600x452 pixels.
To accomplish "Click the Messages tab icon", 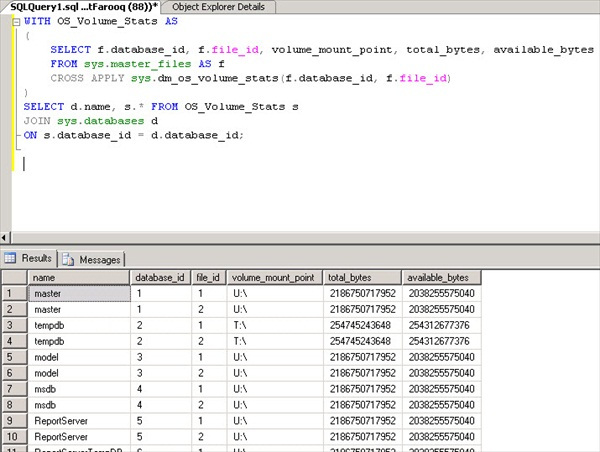I will coord(69,259).
